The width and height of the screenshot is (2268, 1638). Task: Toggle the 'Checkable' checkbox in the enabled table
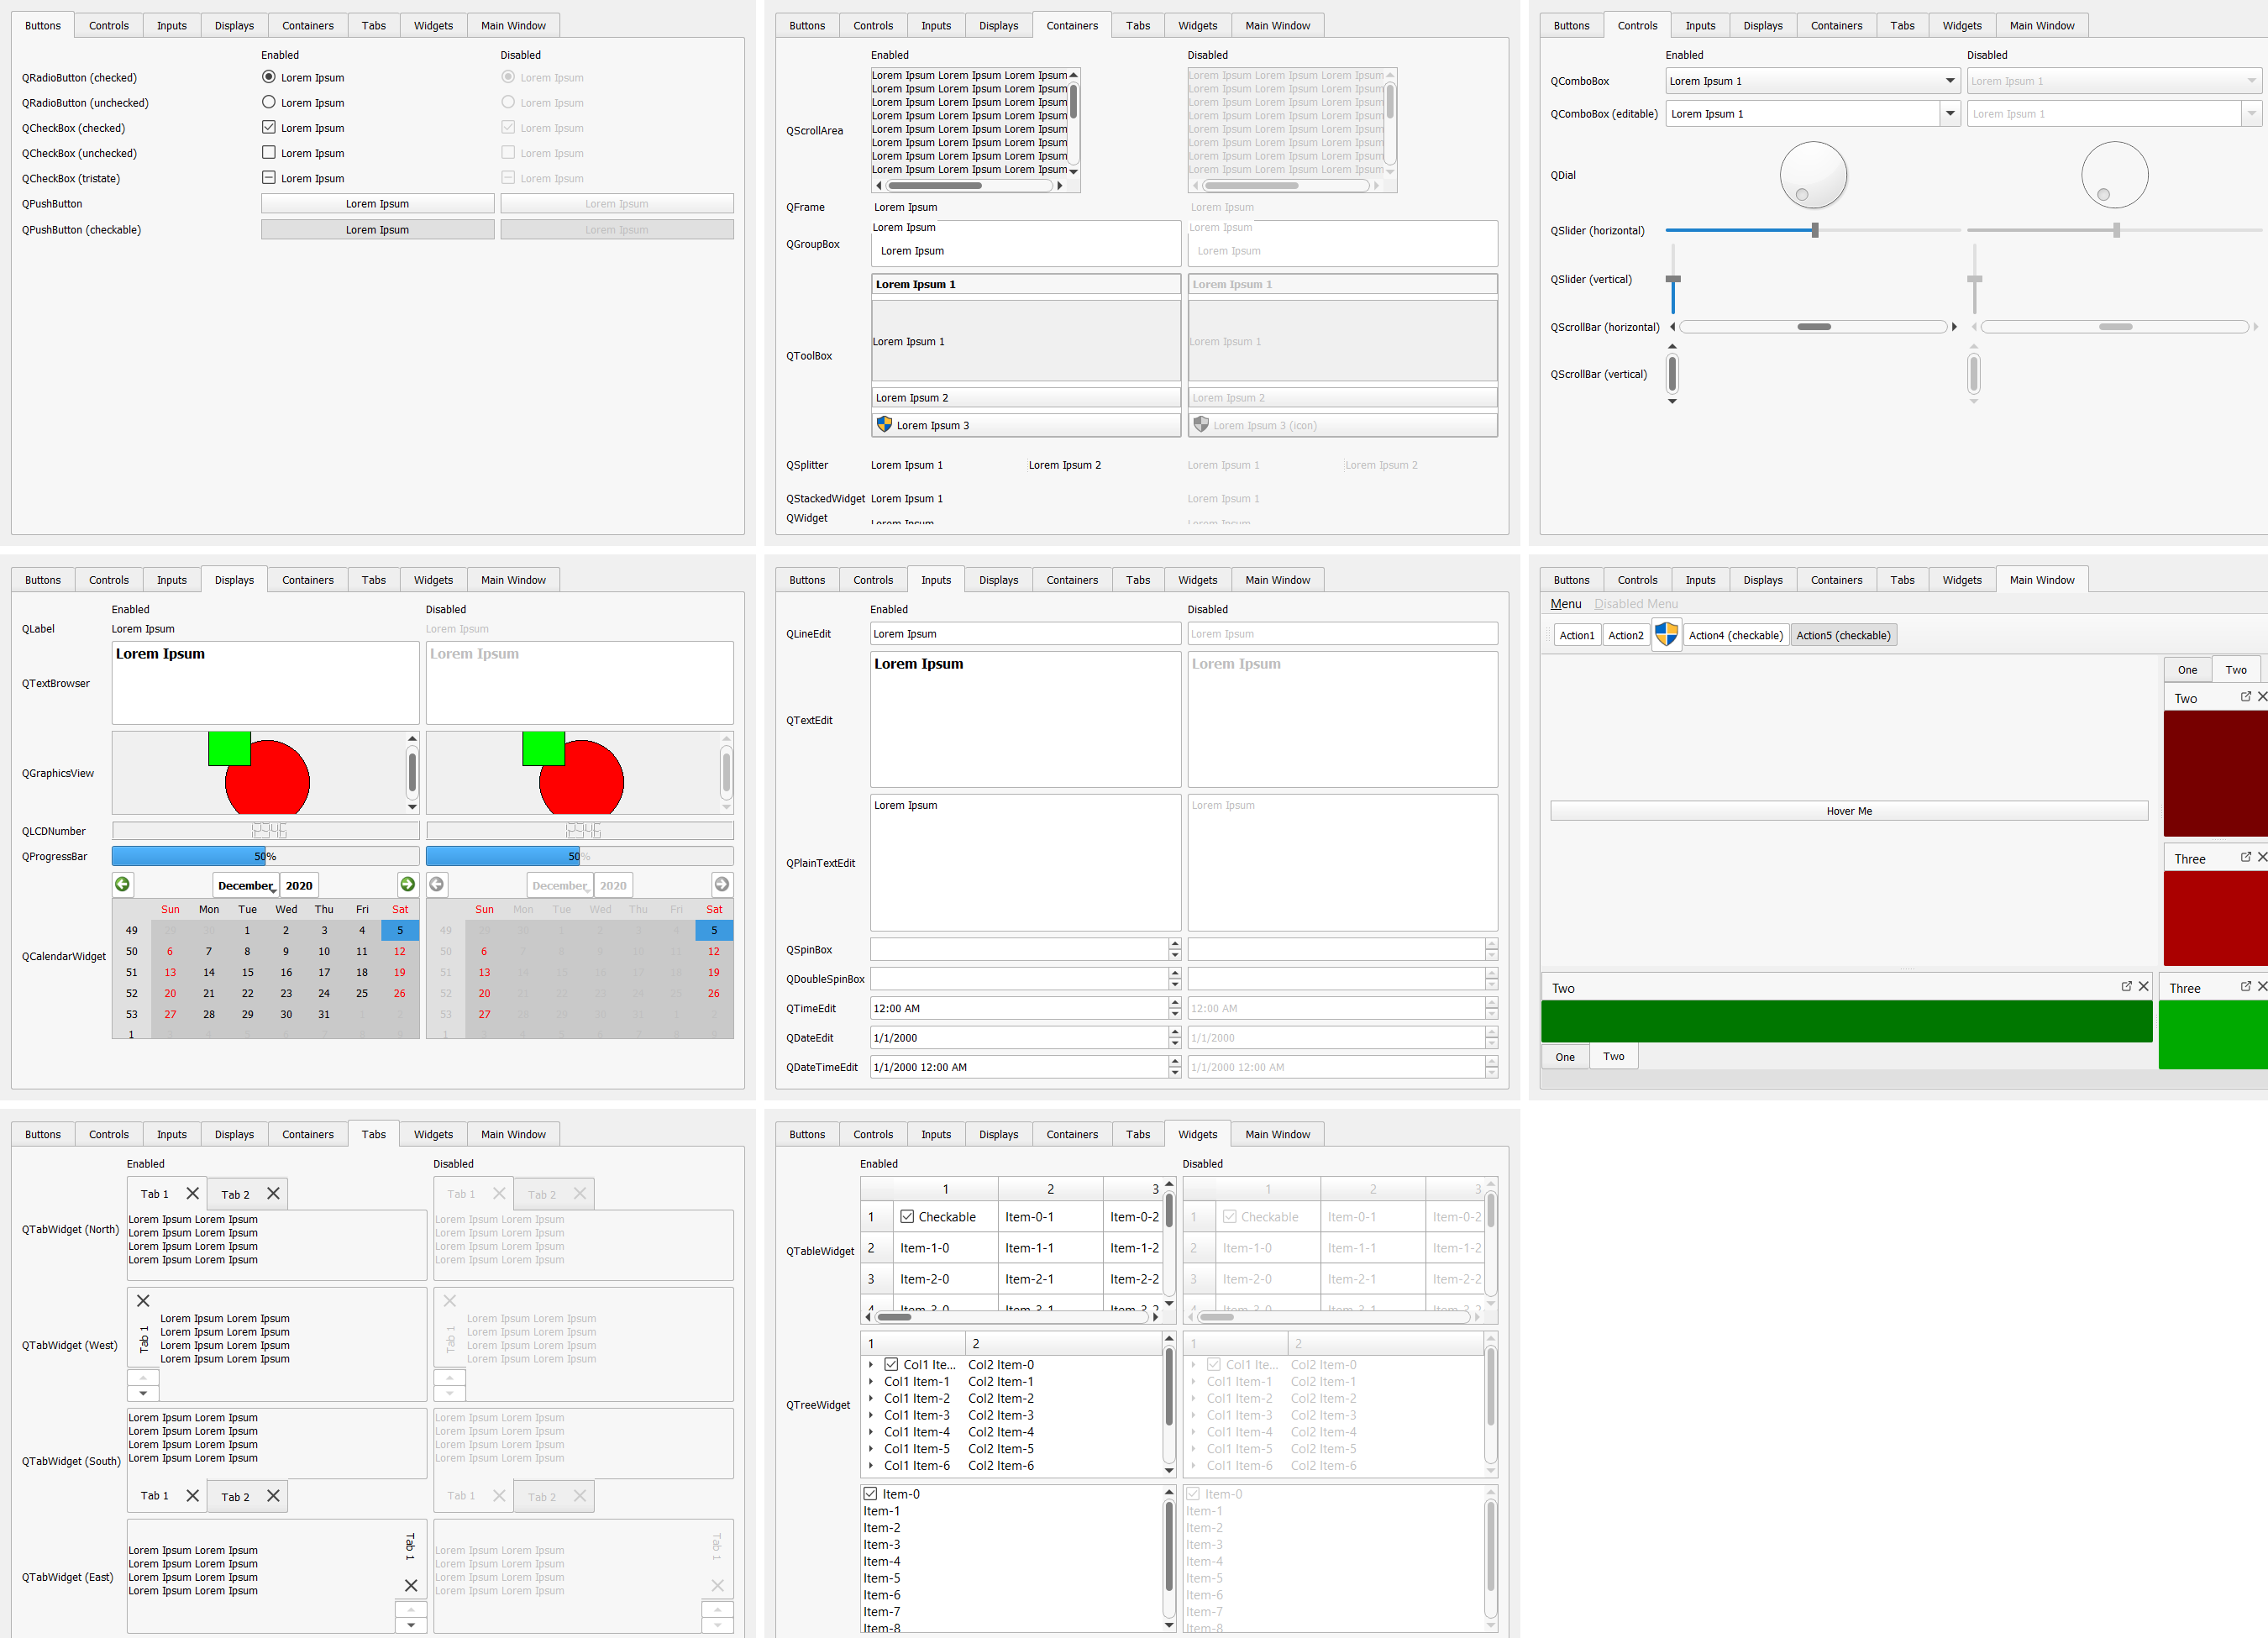(907, 1217)
